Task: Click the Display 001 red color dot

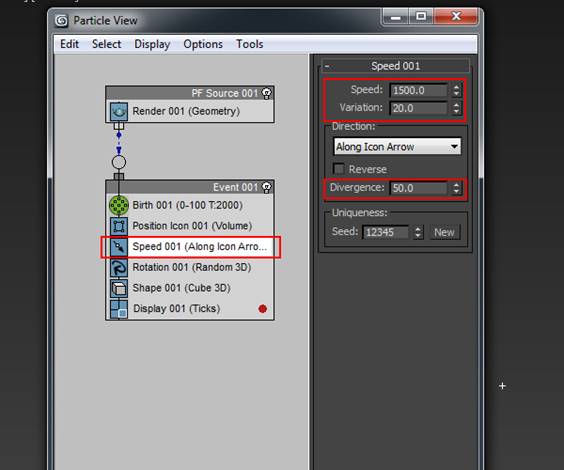Action: click(x=263, y=309)
